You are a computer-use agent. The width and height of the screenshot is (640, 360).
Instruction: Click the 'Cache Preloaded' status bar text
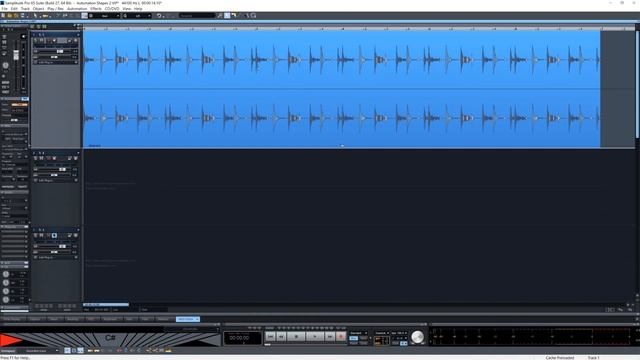[560, 358]
